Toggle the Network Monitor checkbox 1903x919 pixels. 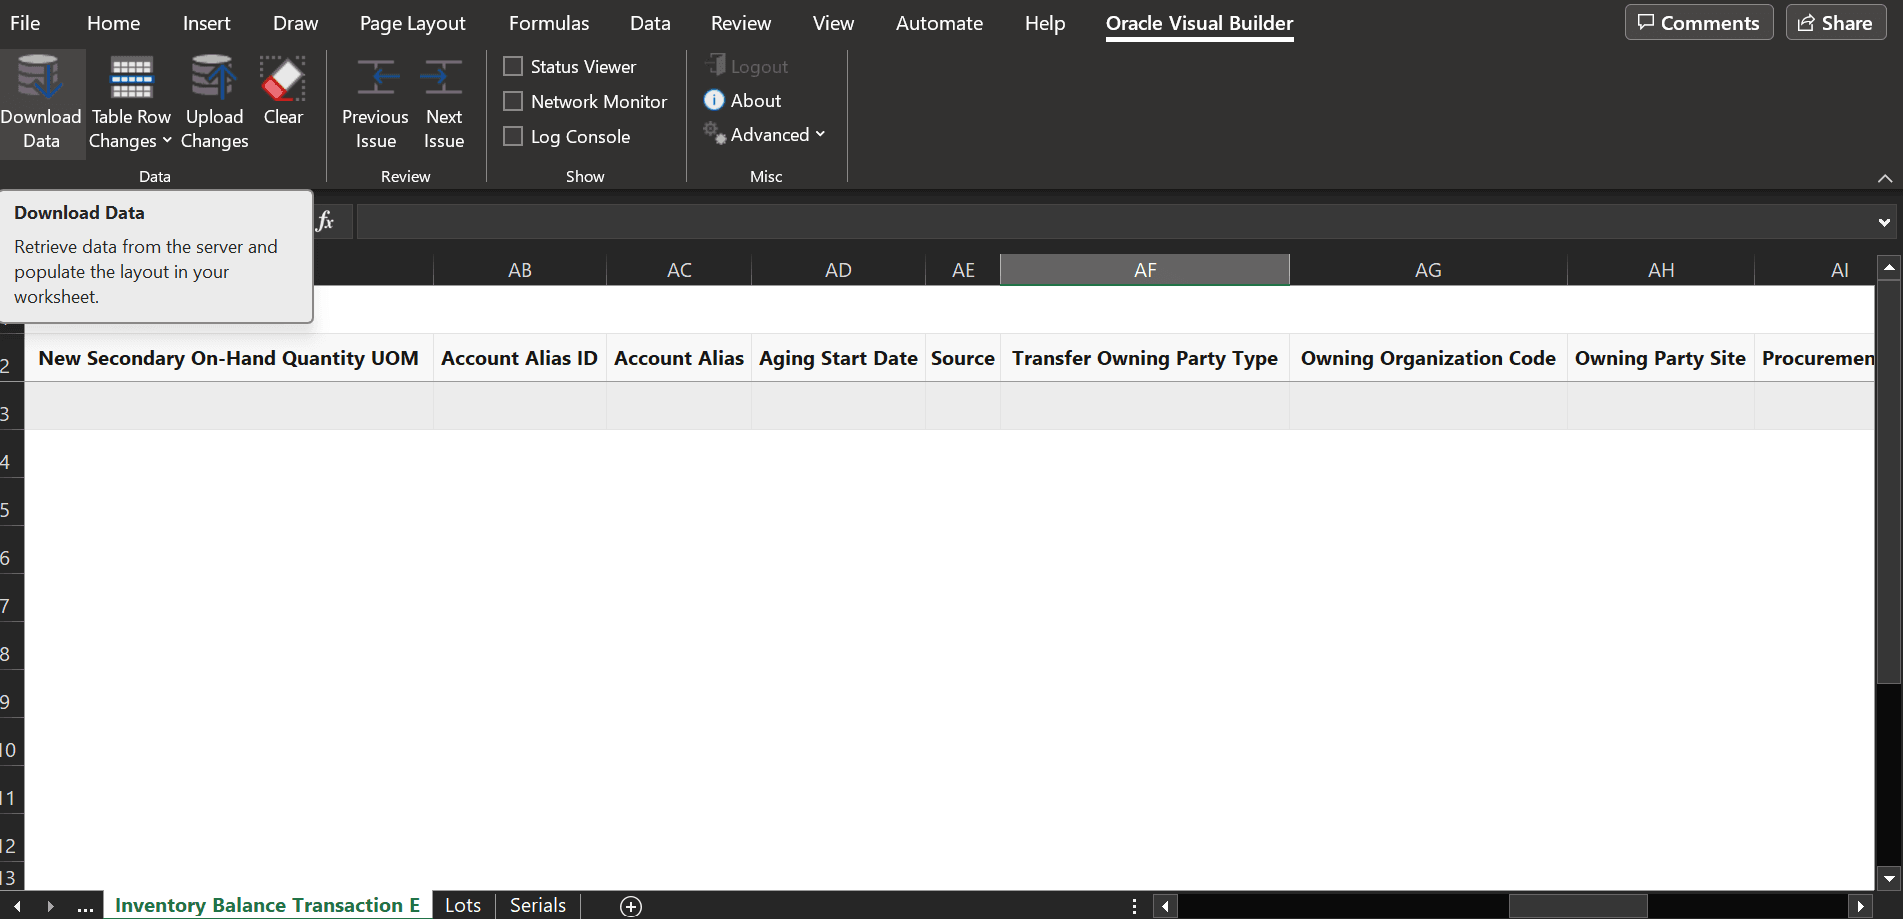[x=513, y=101]
